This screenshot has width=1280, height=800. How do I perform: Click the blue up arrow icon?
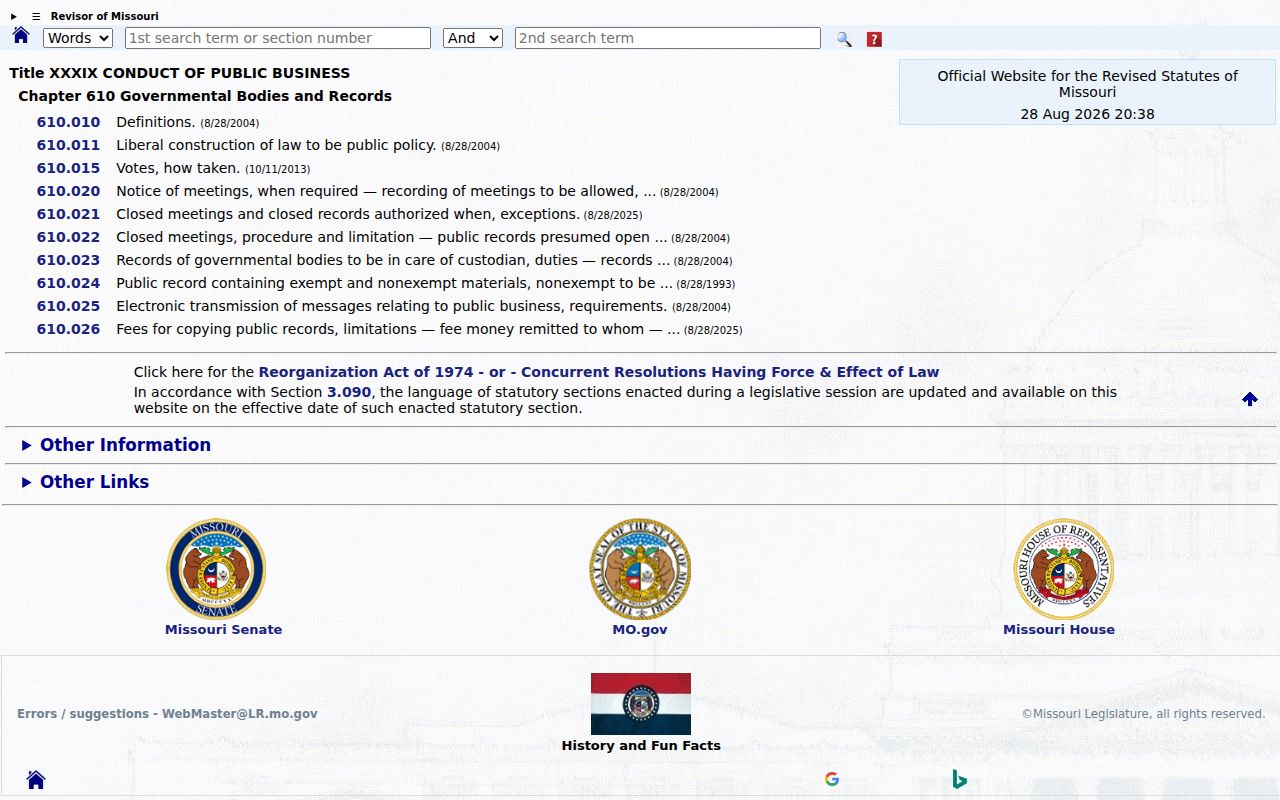click(1250, 399)
